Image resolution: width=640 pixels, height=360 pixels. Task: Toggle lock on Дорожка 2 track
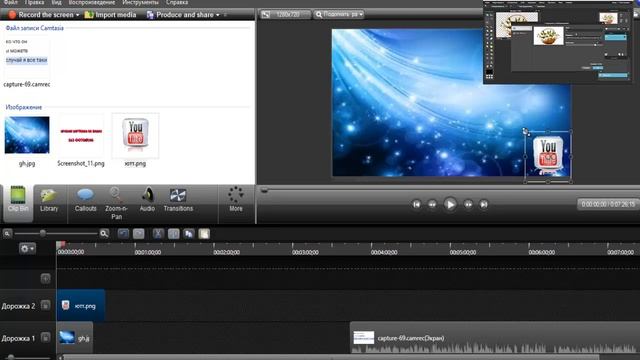(x=45, y=305)
